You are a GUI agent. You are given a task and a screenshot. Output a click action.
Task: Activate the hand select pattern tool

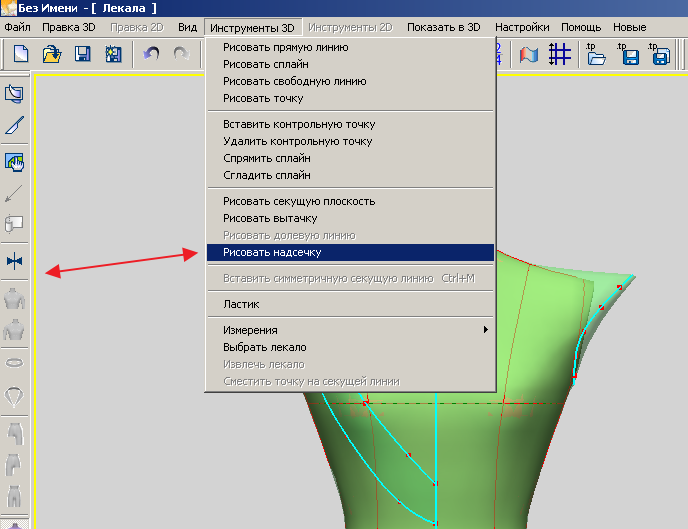(14, 162)
